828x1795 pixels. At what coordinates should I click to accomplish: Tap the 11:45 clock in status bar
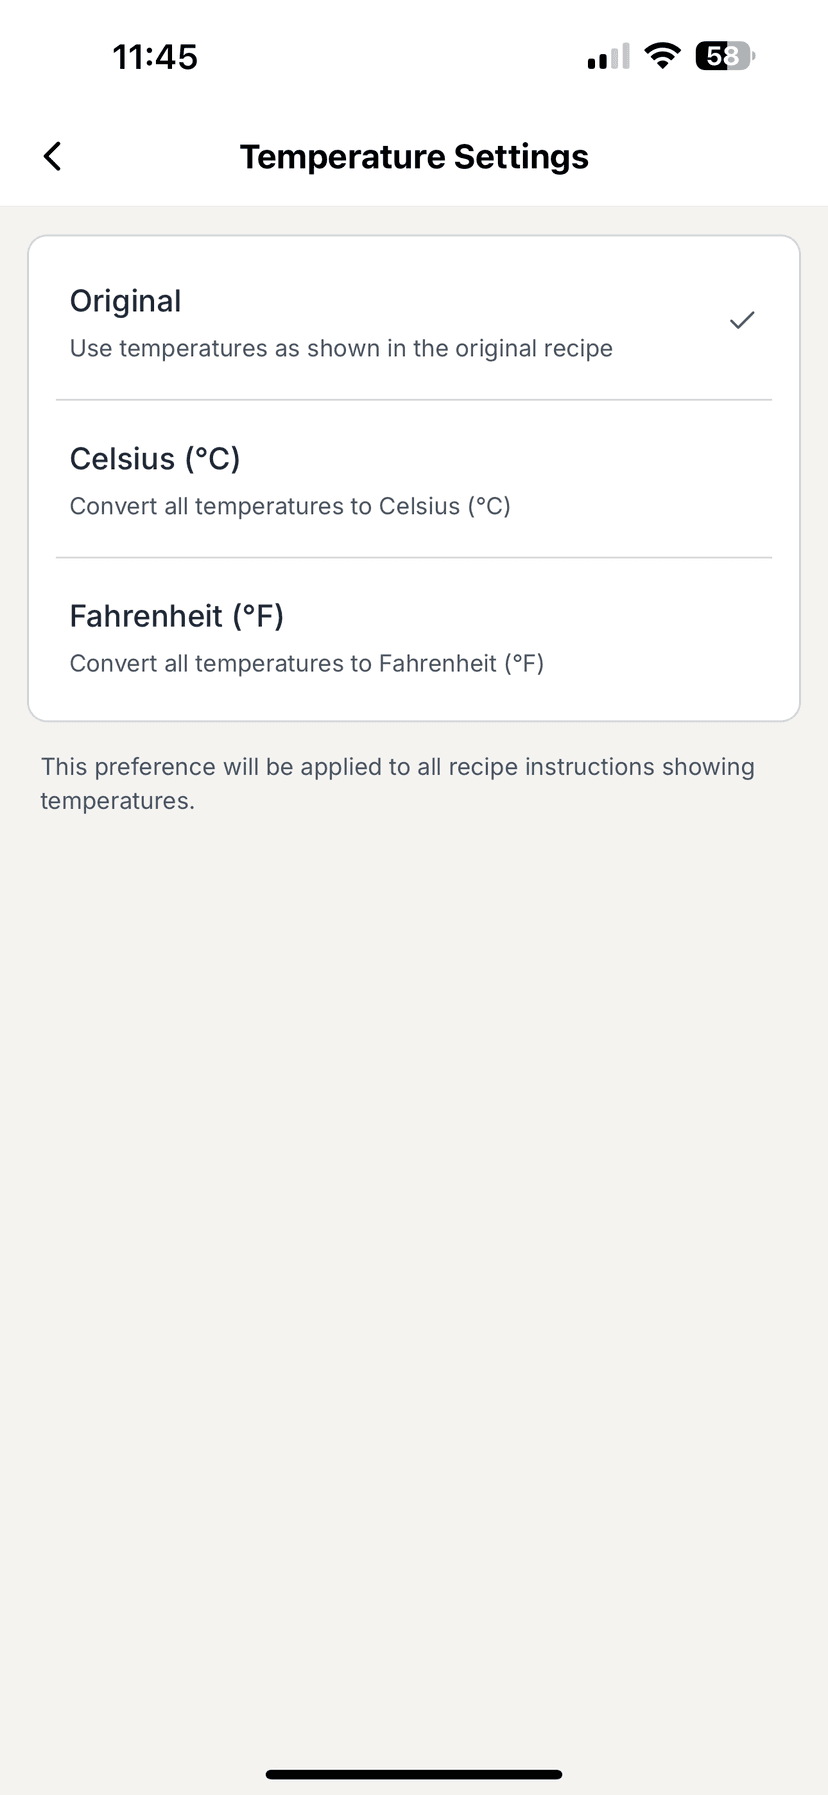click(x=155, y=57)
